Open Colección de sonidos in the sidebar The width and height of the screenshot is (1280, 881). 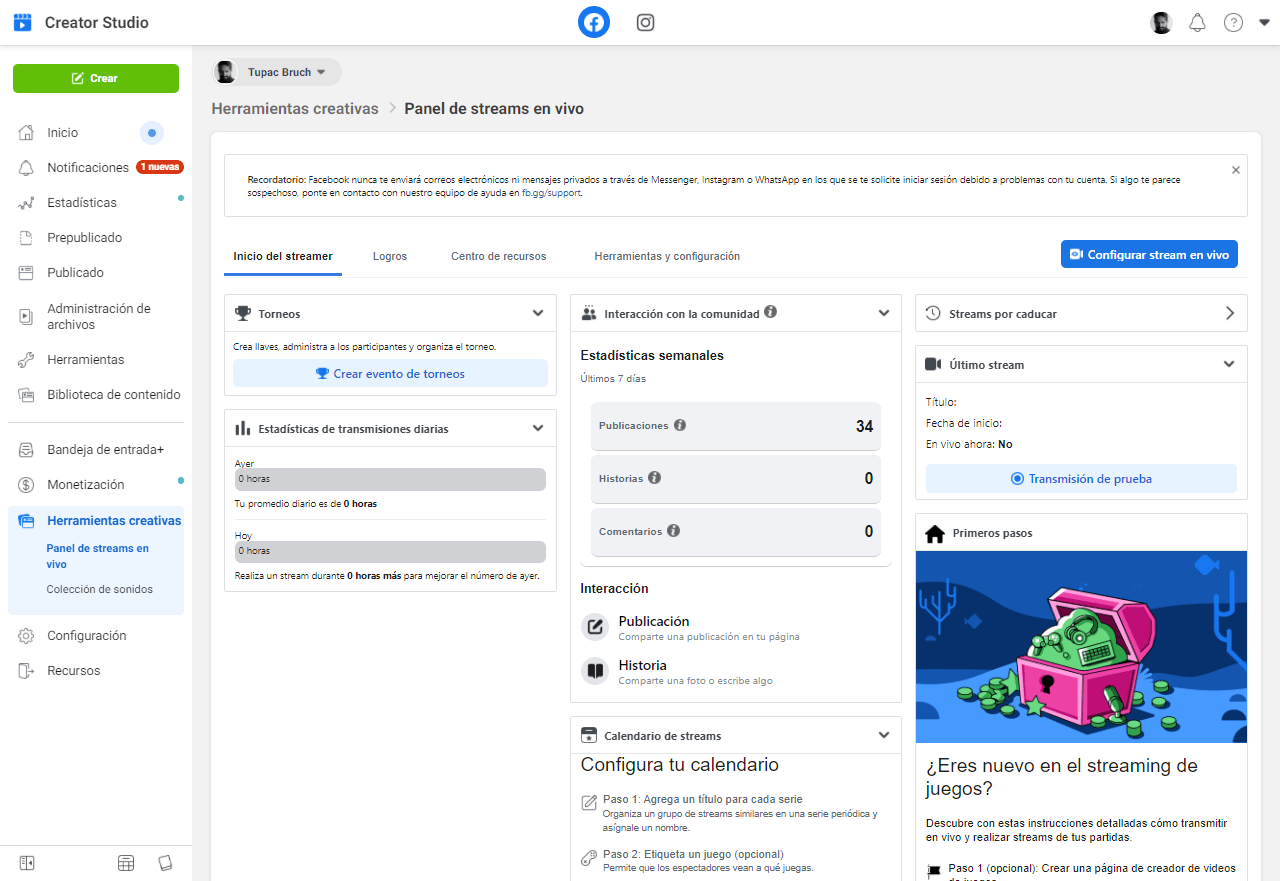(x=100, y=589)
